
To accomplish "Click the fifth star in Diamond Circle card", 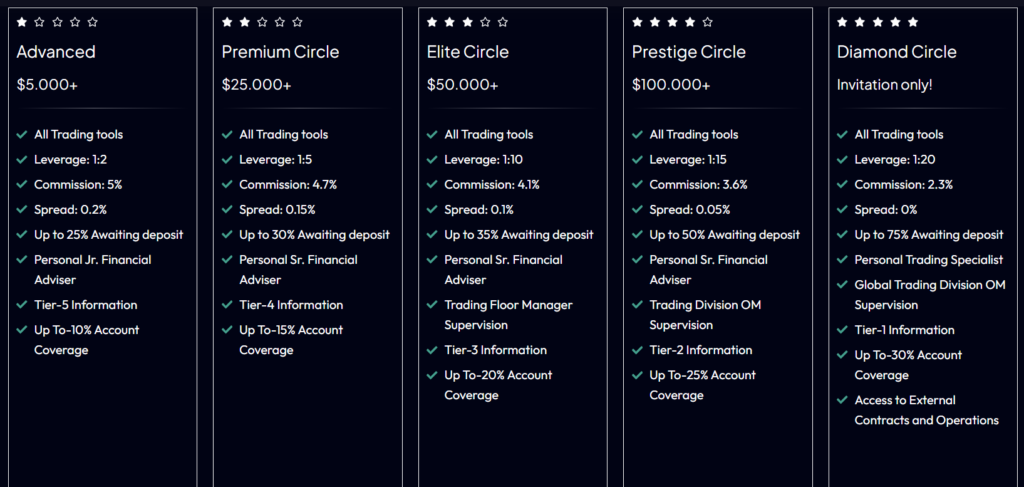I will pyautogui.click(x=912, y=22).
